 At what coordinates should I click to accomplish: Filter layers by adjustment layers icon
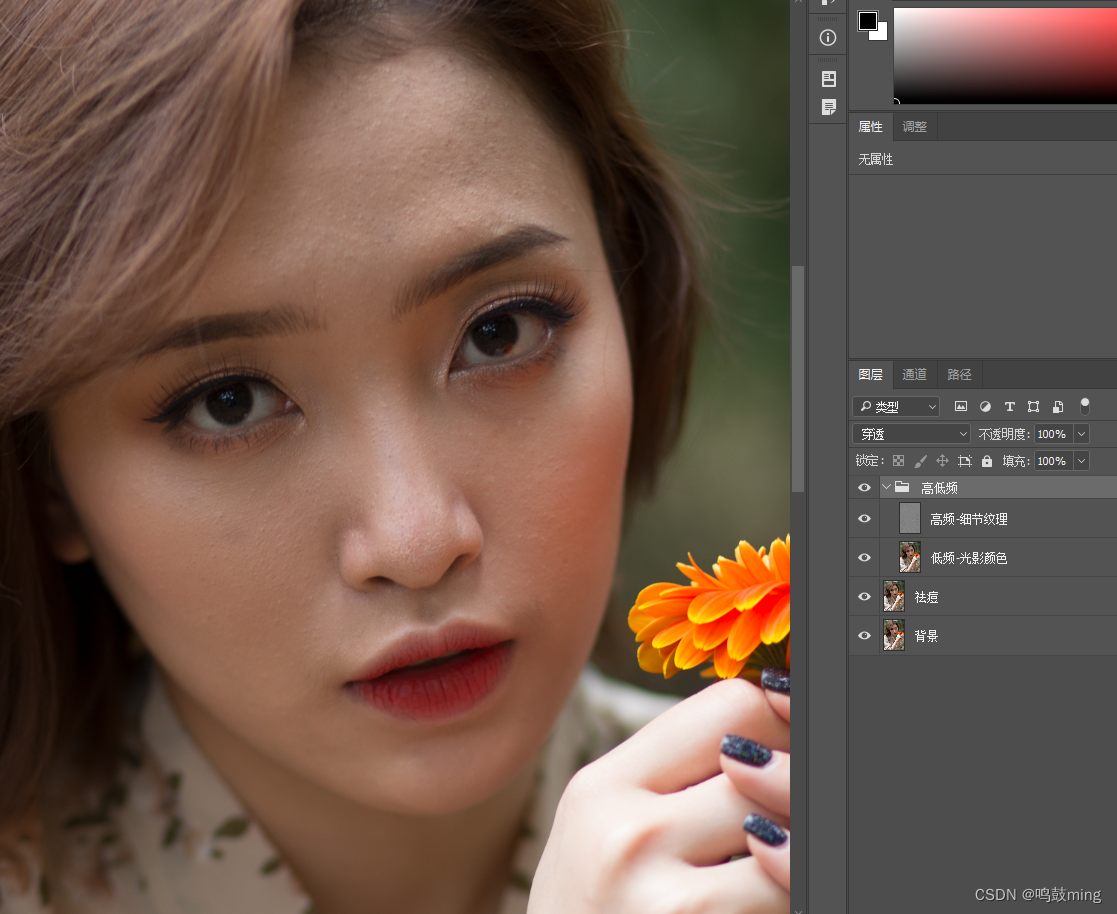[x=985, y=406]
